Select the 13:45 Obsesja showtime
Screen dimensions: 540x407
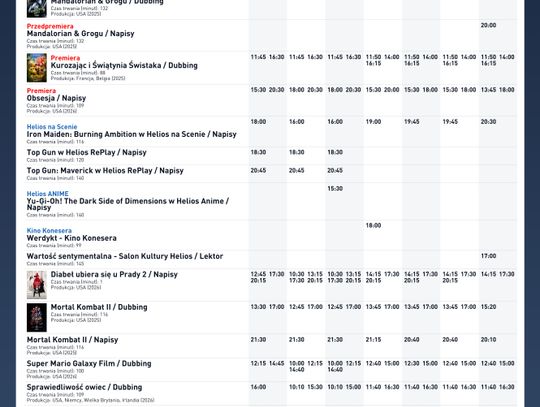(488, 90)
